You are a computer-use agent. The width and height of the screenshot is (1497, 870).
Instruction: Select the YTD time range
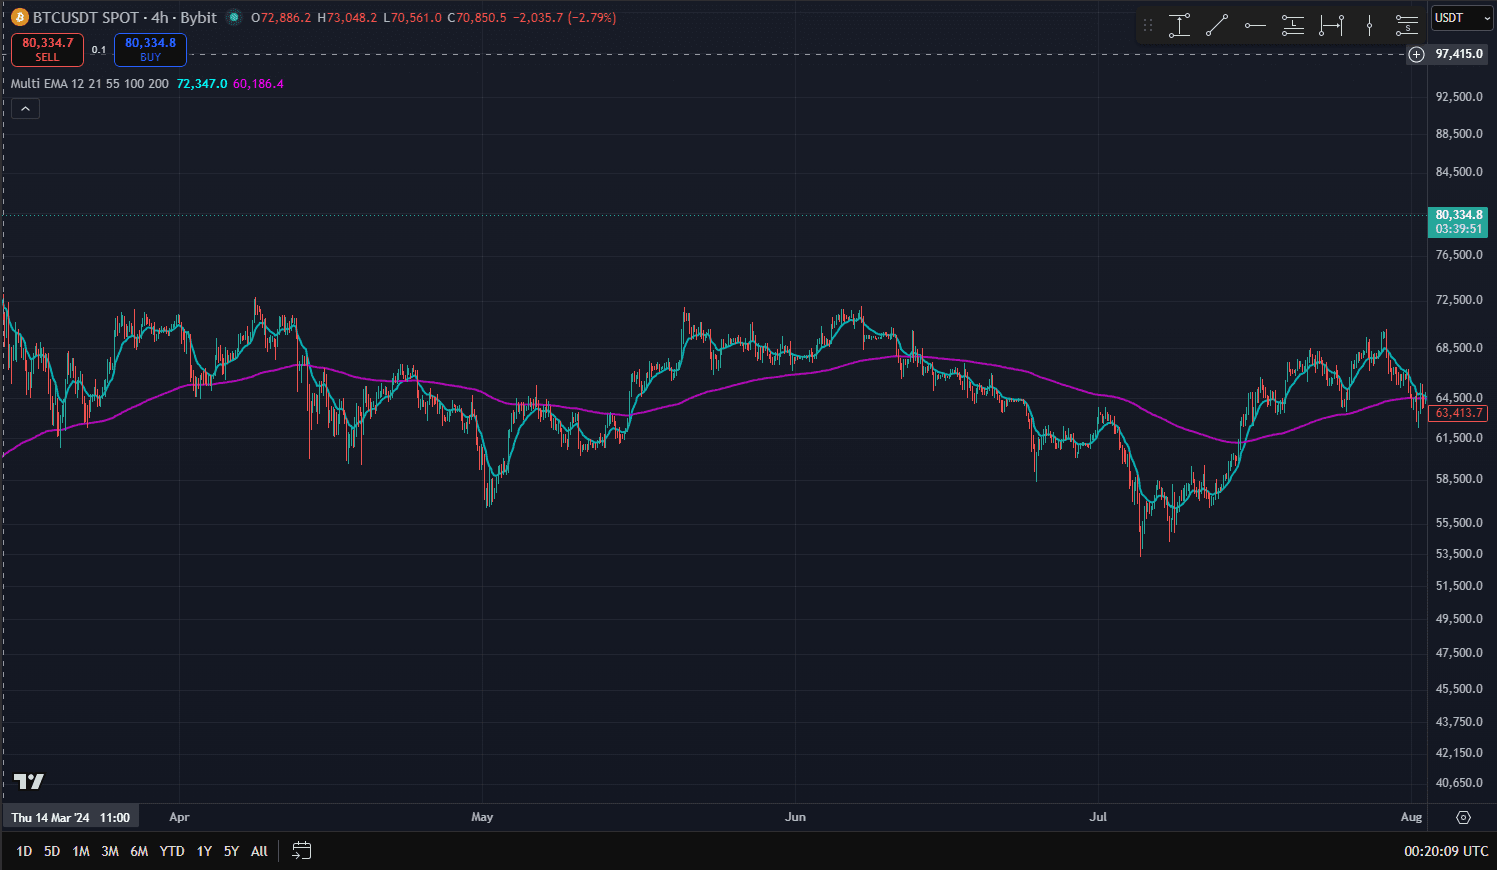click(172, 851)
